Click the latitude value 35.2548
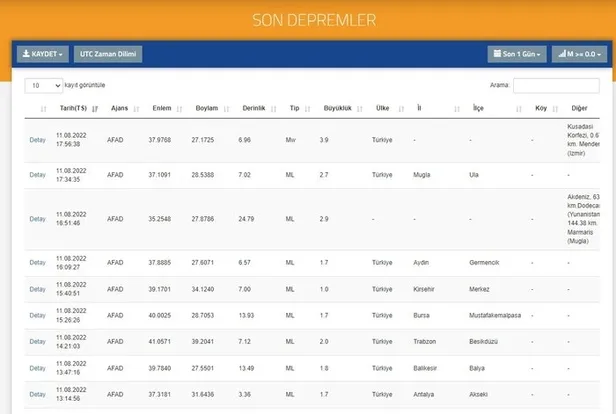 click(160, 219)
